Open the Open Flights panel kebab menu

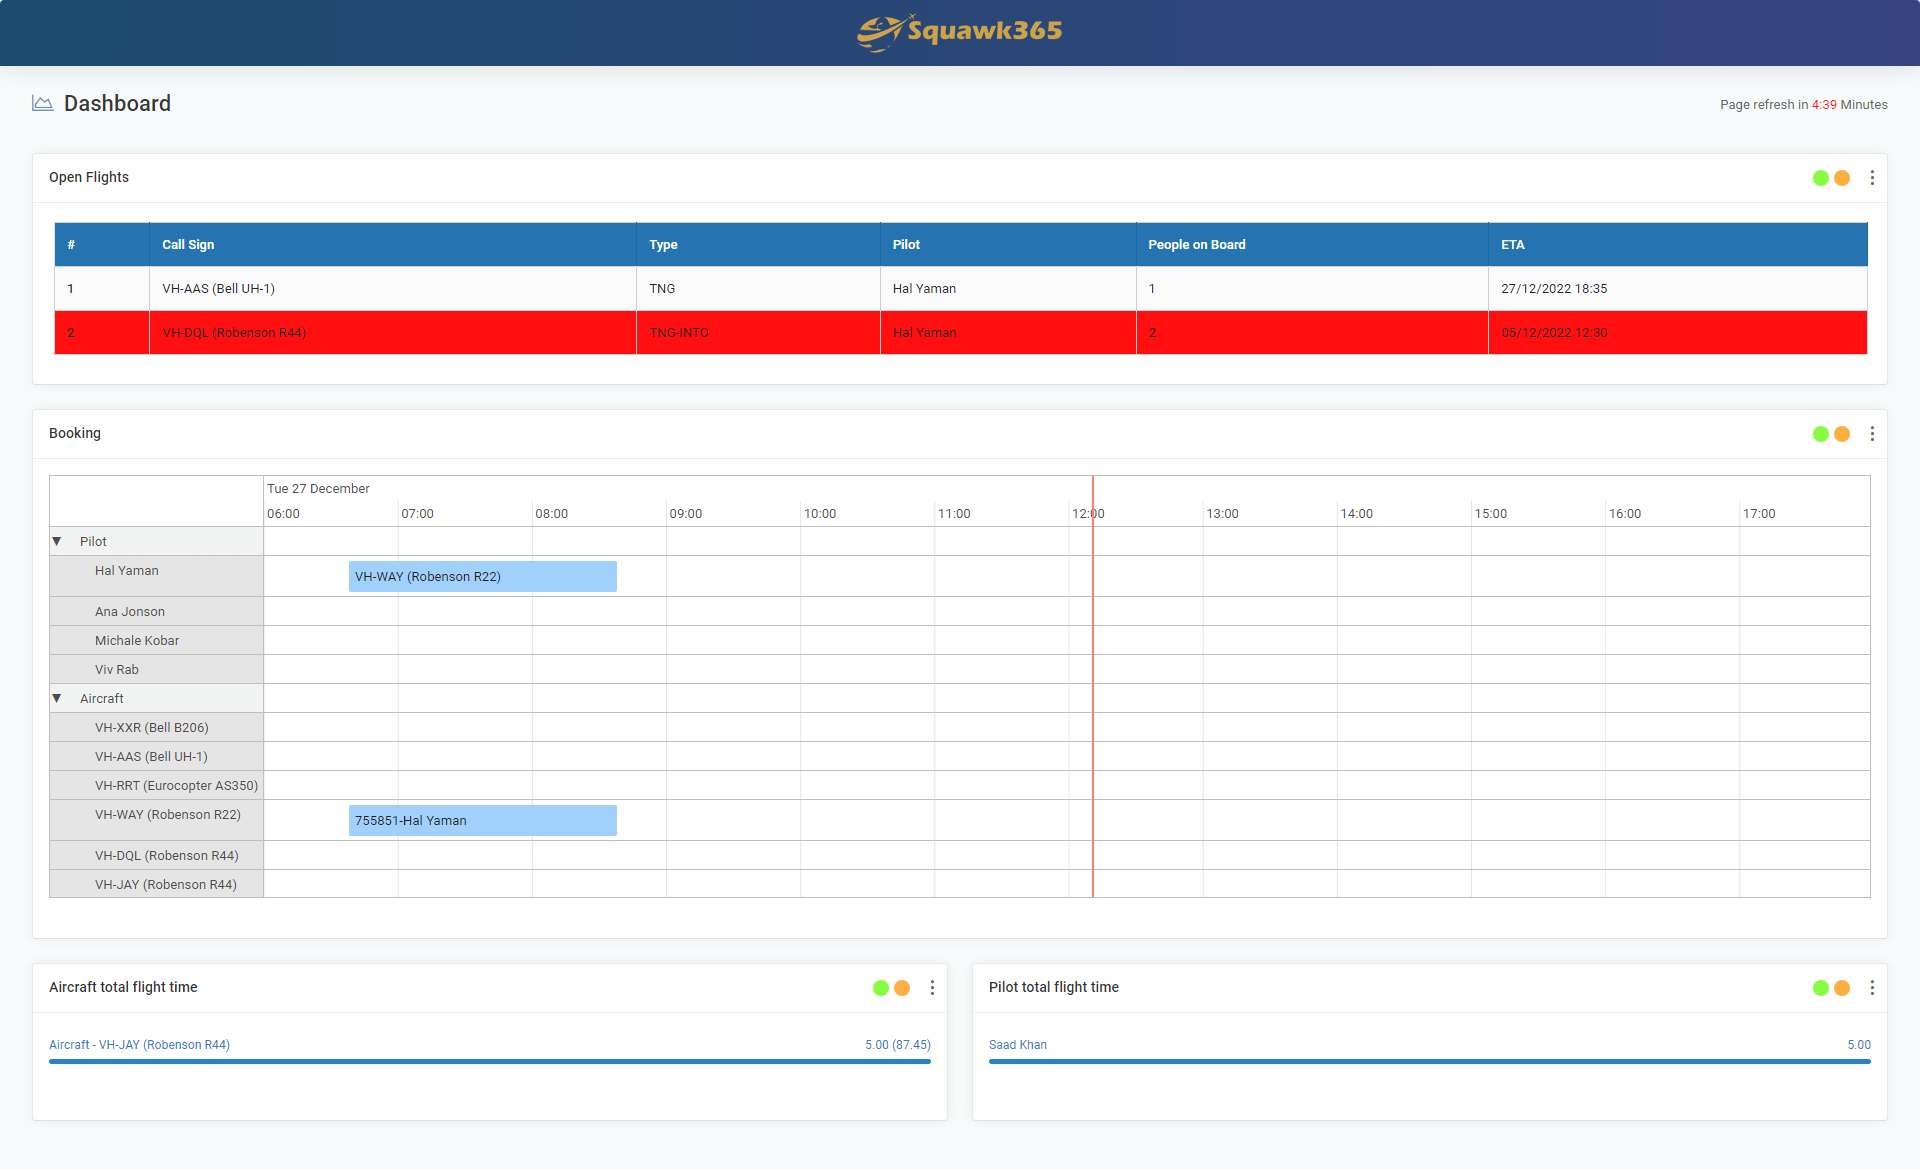pos(1872,177)
